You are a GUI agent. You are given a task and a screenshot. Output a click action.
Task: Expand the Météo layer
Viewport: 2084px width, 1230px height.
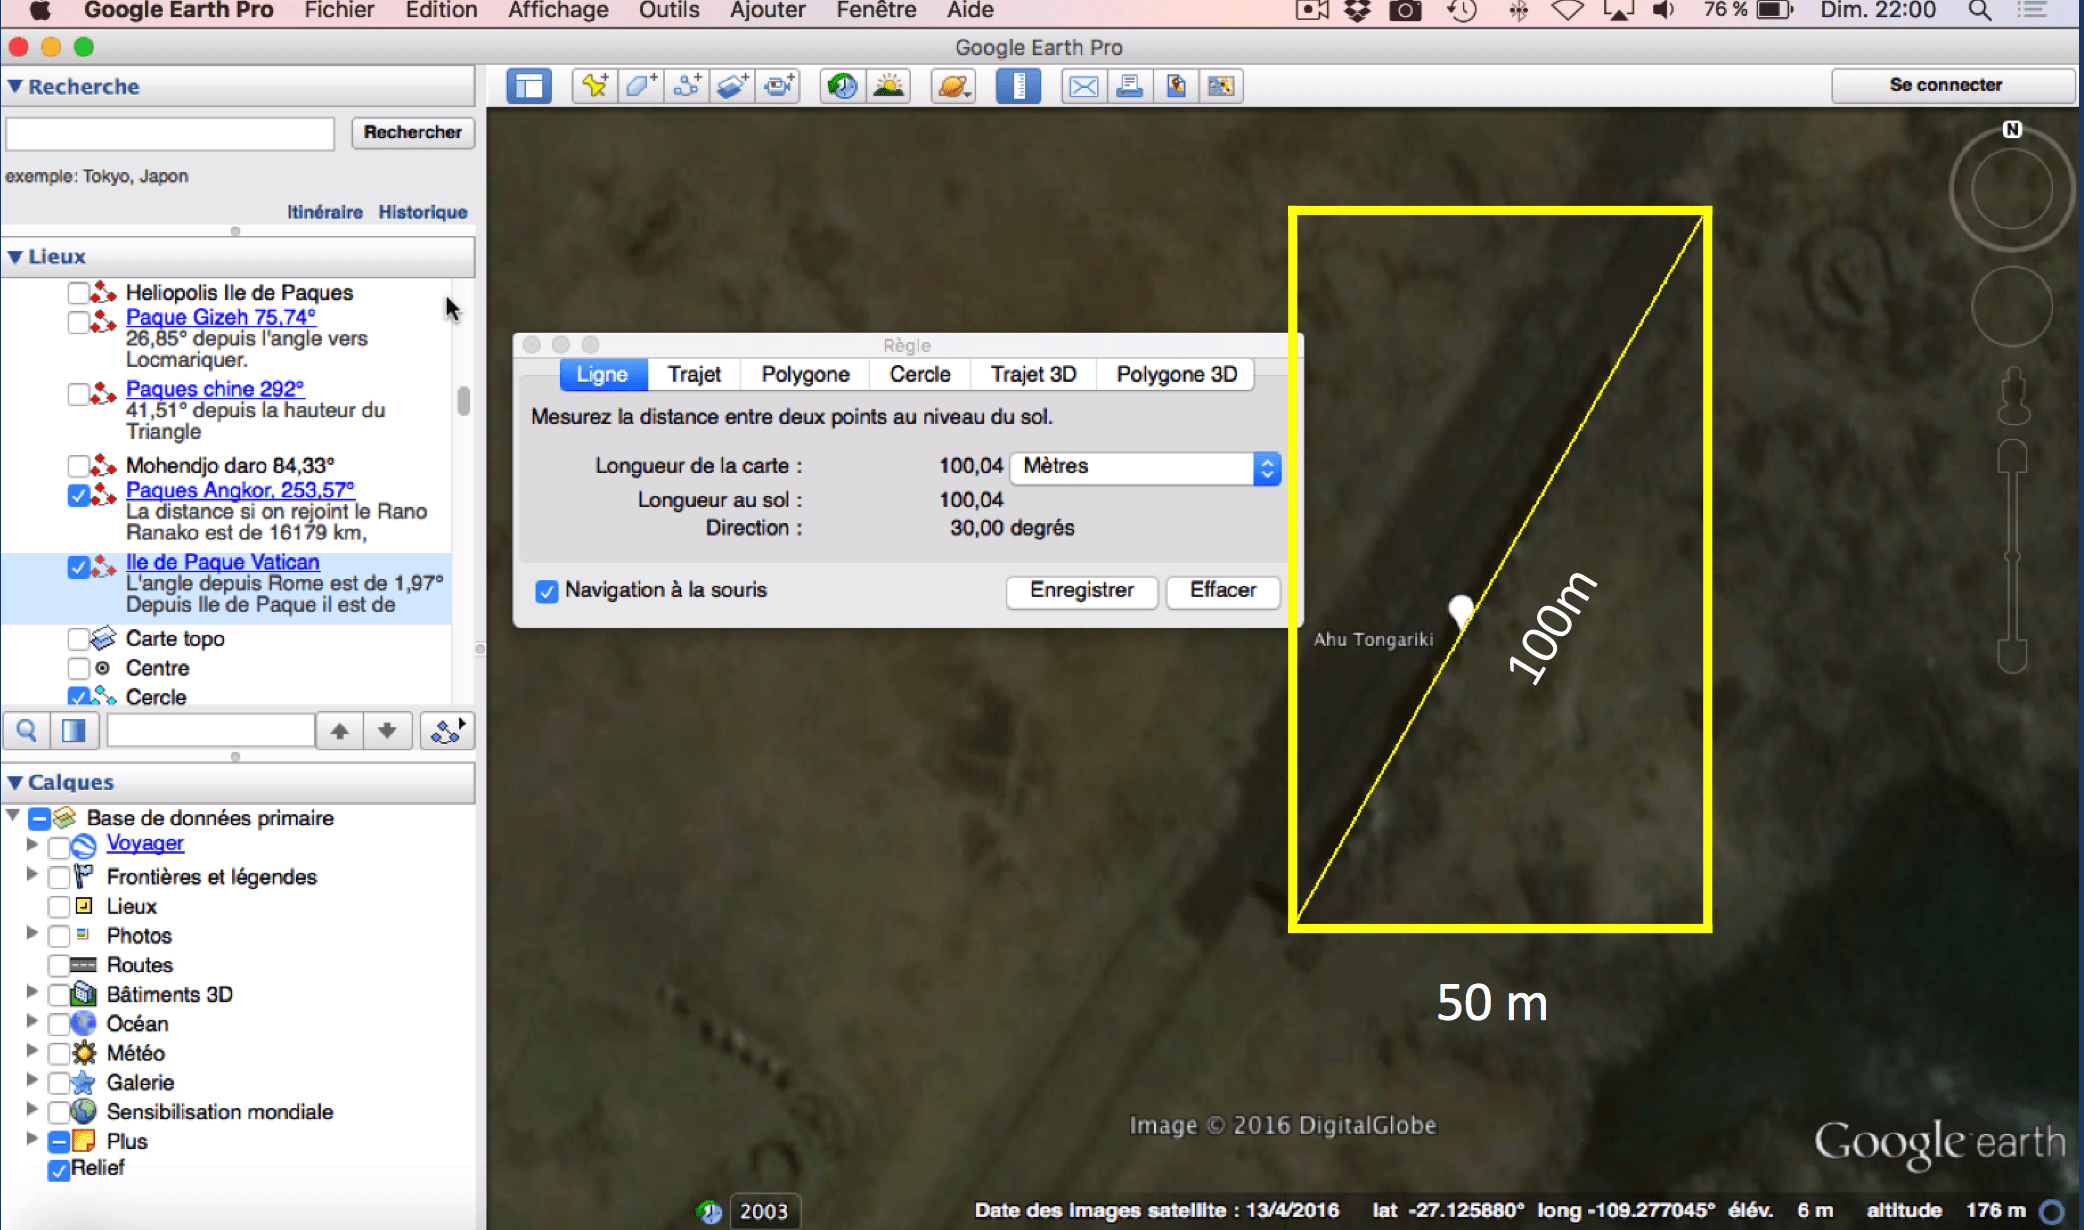pos(32,1051)
